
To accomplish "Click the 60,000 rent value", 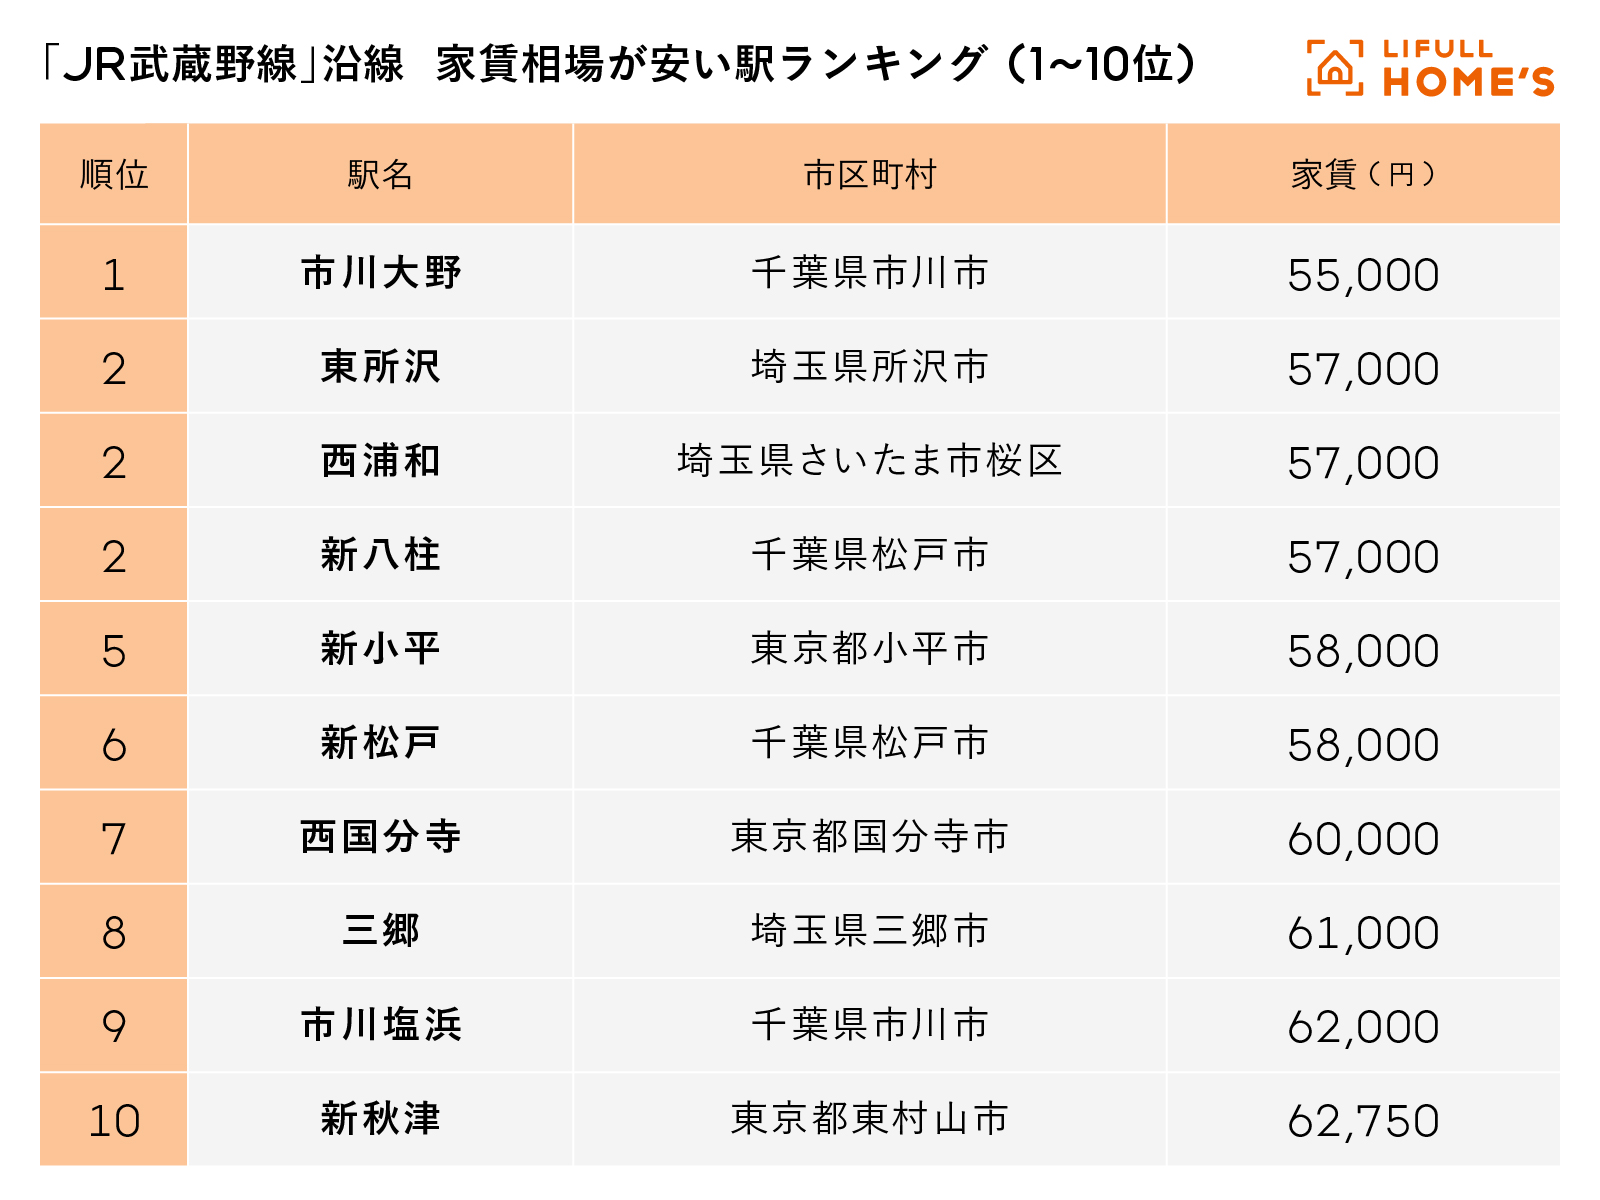I will coord(1363,839).
